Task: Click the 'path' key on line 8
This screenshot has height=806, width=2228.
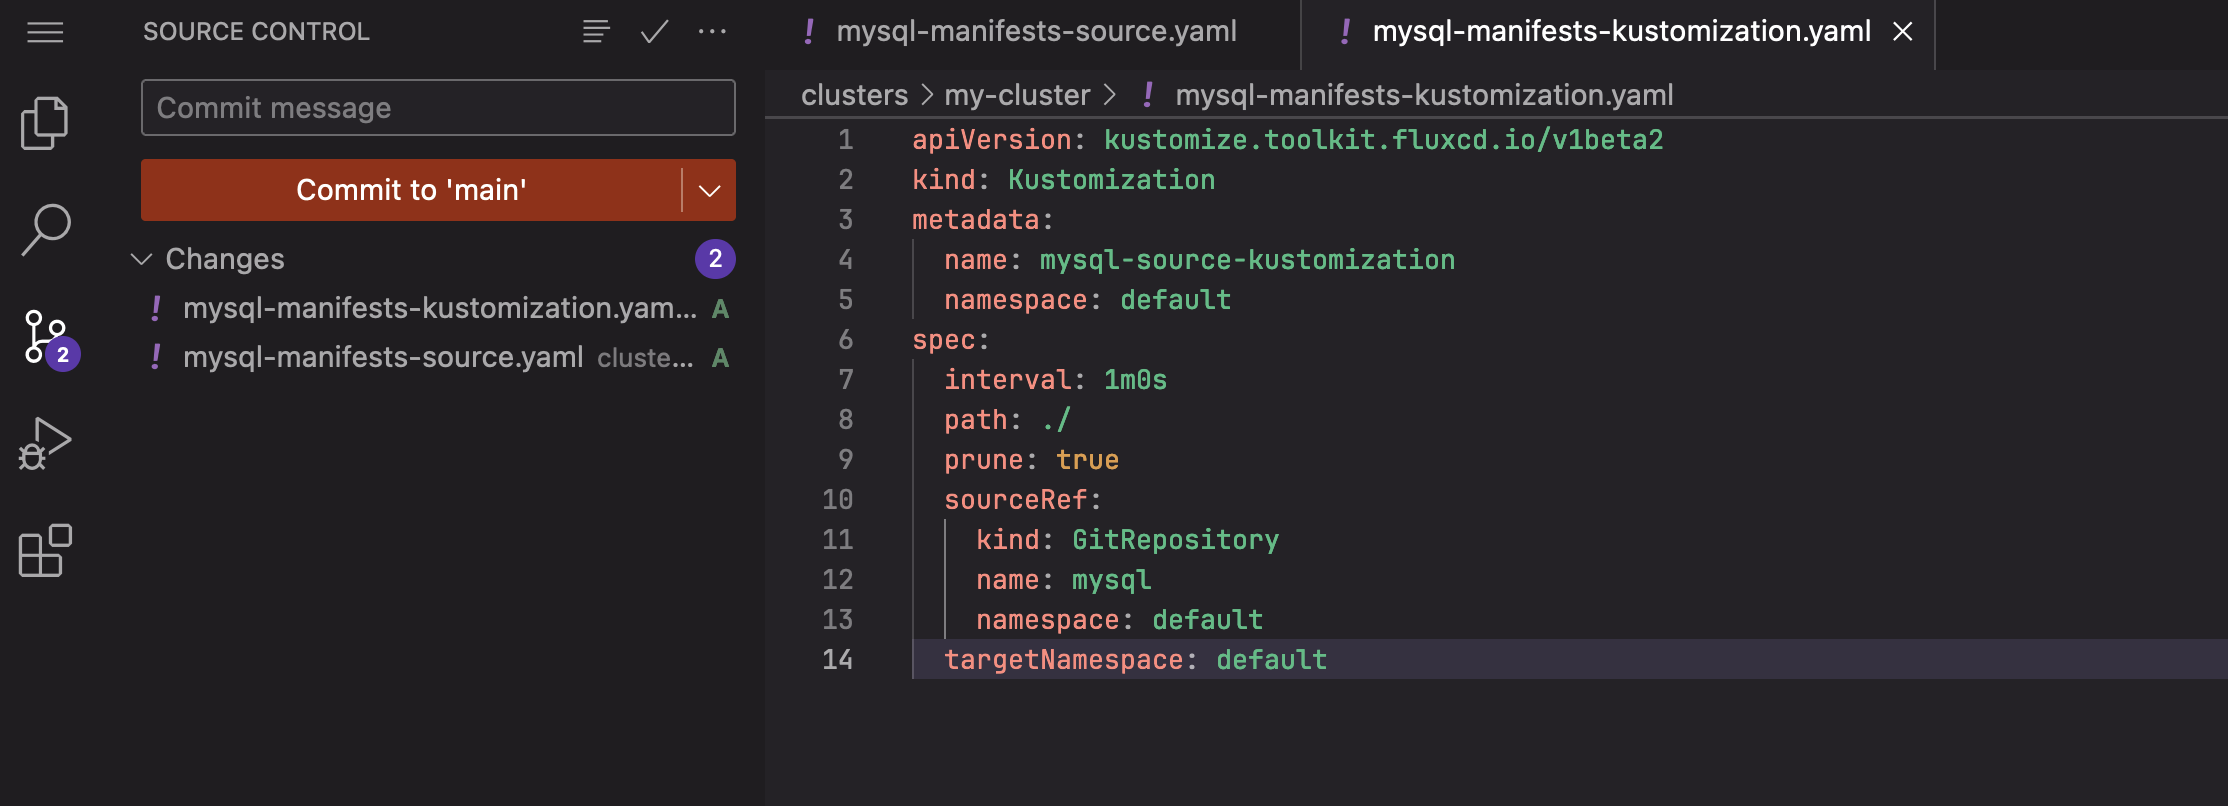Action: pos(976,420)
